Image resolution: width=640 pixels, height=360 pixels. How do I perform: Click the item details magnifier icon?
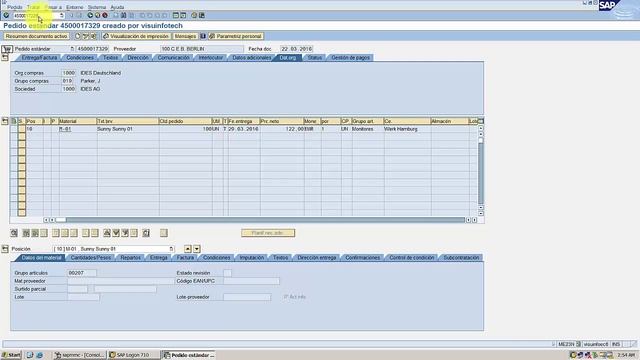[14, 233]
